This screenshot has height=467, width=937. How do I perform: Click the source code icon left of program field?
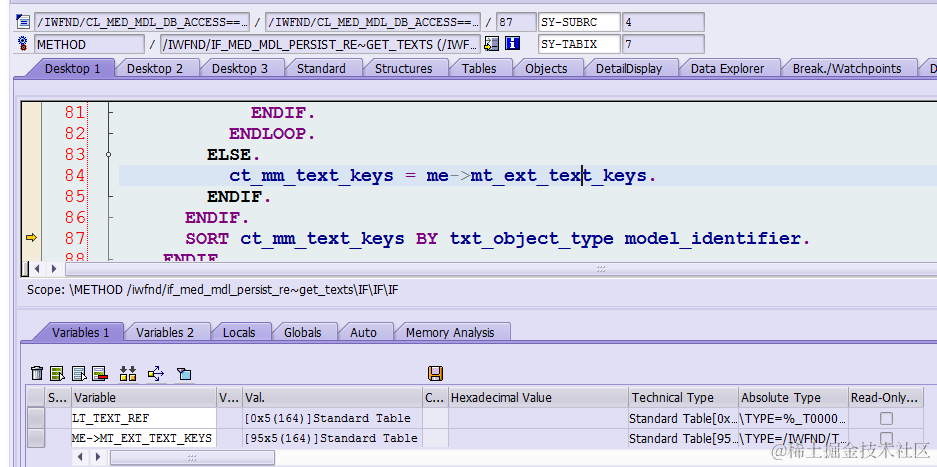coord(23,23)
